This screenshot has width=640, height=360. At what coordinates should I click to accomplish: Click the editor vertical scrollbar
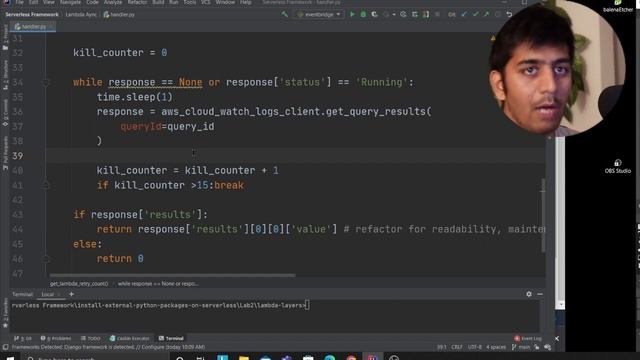pyautogui.click(x=543, y=215)
